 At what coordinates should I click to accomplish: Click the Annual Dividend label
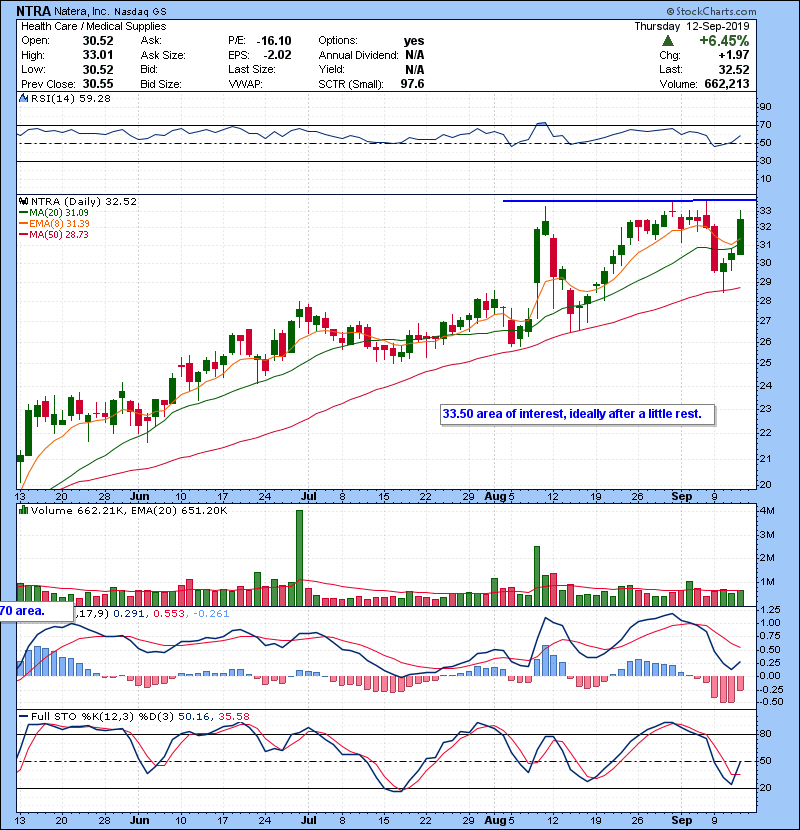[x=358, y=55]
